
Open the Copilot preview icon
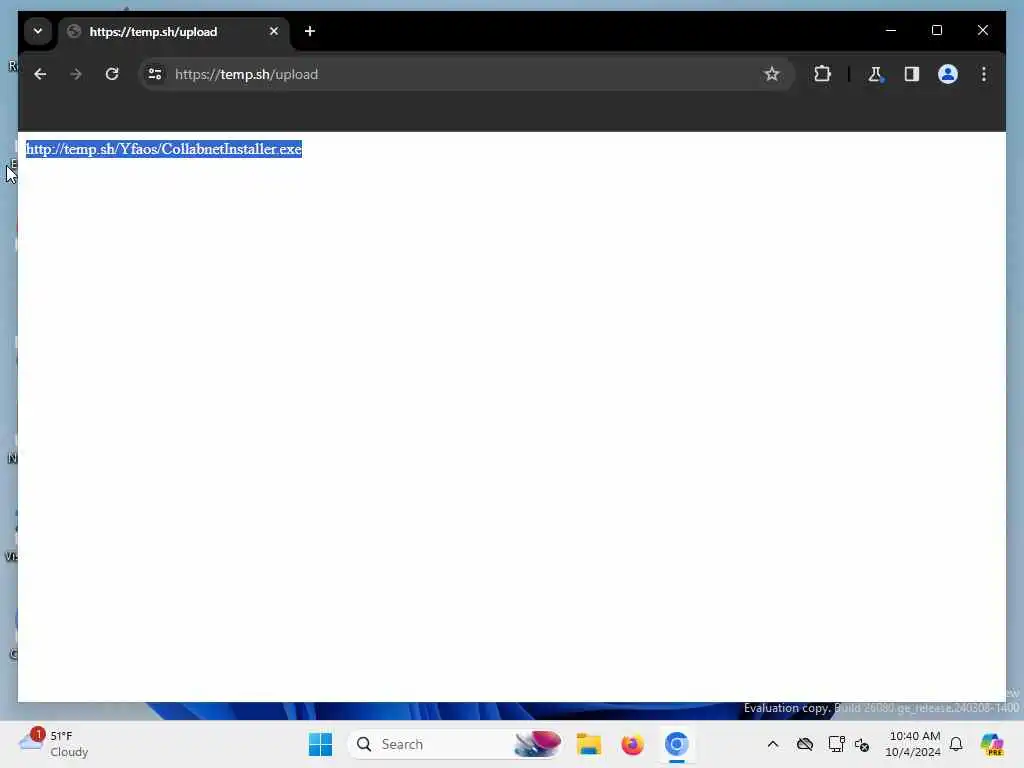[991, 744]
